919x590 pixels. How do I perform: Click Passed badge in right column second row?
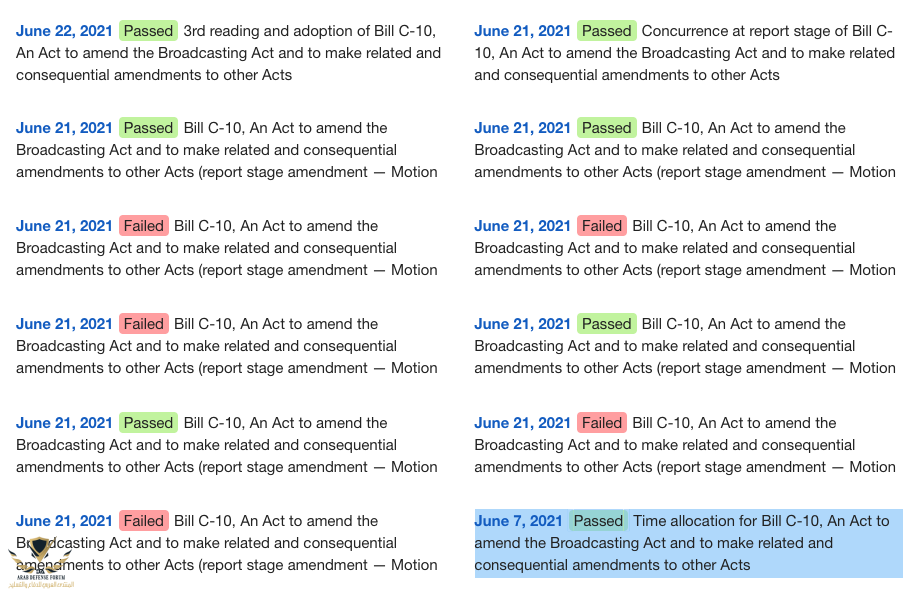607,128
